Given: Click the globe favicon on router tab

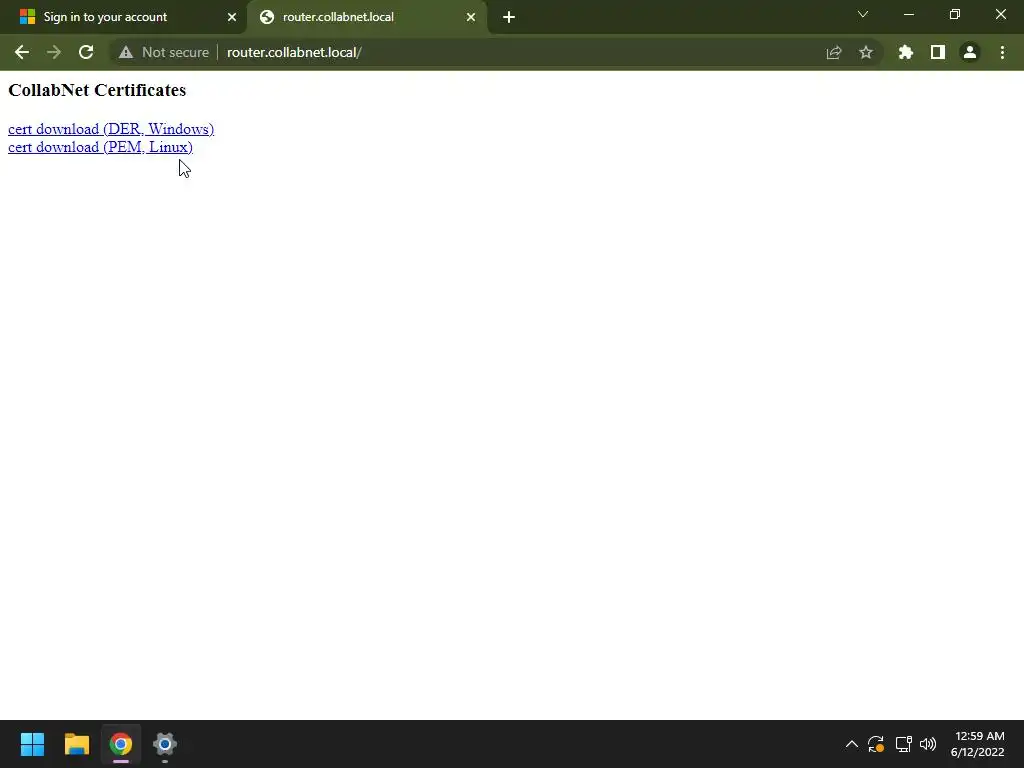Looking at the screenshot, I should point(266,17).
